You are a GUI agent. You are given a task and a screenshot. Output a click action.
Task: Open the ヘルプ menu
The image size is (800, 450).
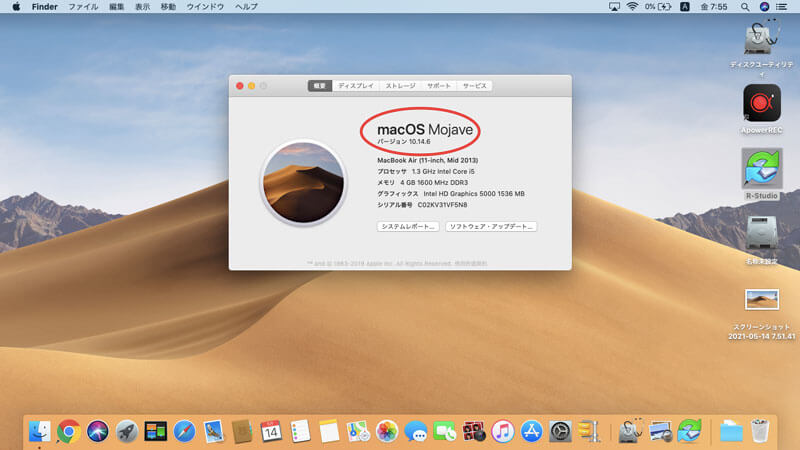[x=246, y=7]
